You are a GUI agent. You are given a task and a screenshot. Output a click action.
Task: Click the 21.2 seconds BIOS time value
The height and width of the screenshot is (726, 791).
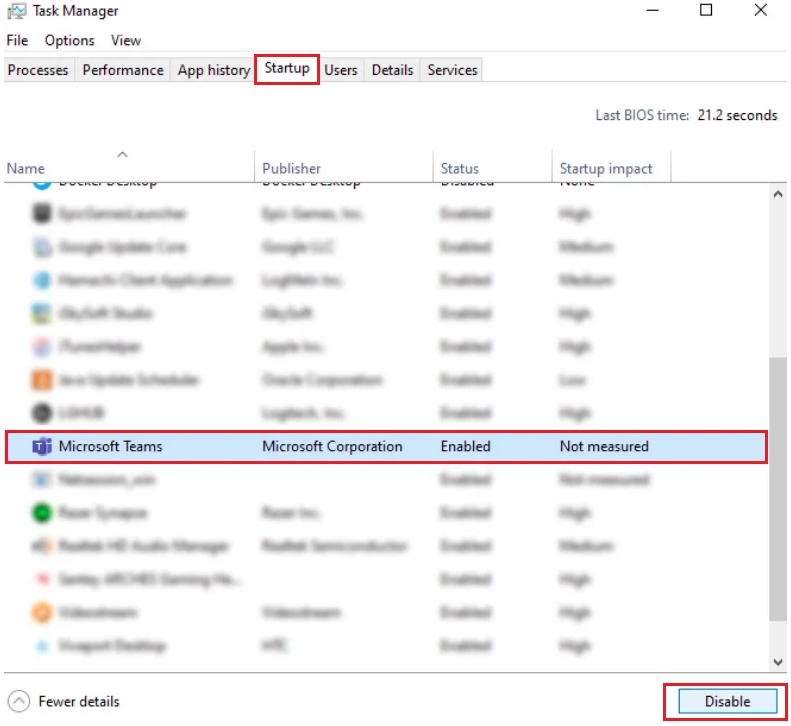click(x=737, y=116)
